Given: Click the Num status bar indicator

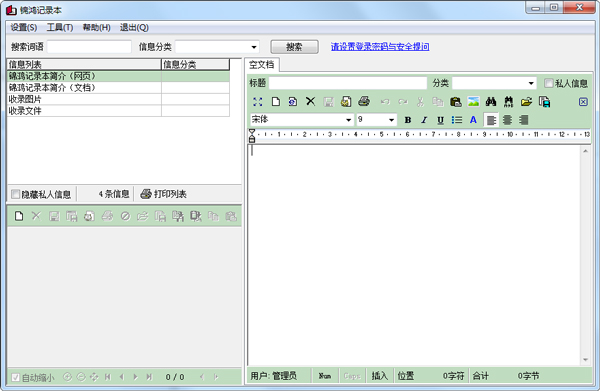Looking at the screenshot, I should 325,376.
